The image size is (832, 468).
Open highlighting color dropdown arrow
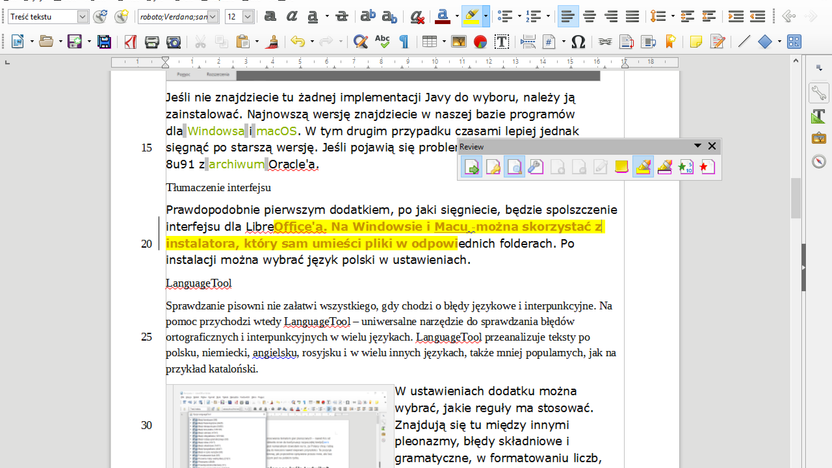pyautogui.click(x=486, y=16)
